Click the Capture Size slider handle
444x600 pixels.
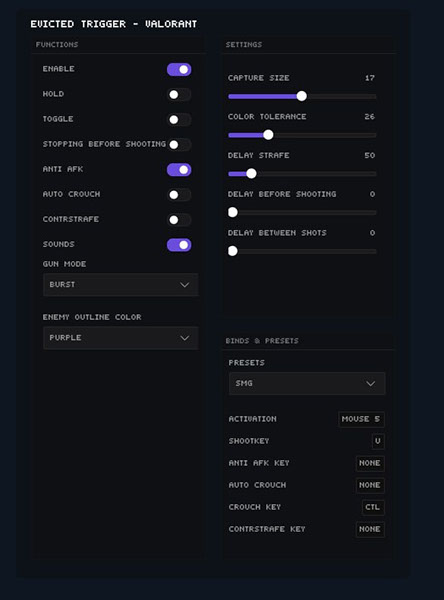click(x=302, y=96)
